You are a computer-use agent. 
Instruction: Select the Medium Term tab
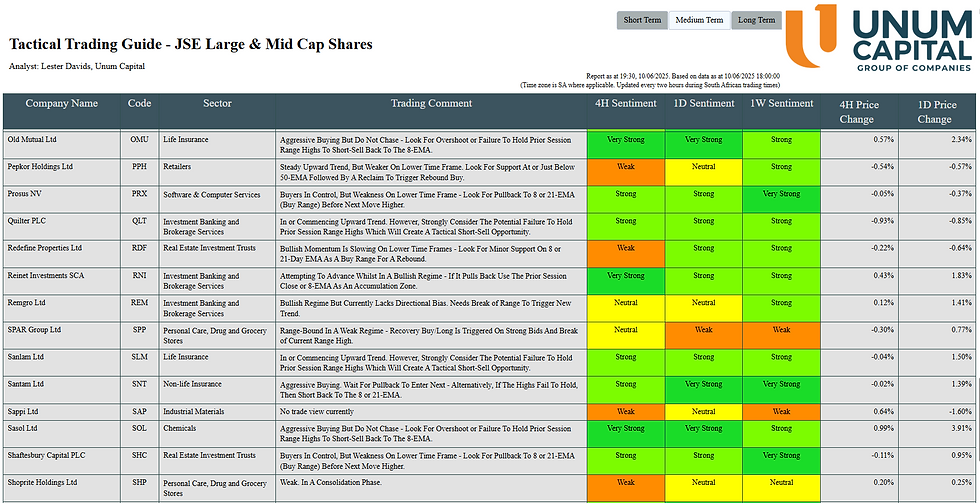[x=699, y=20]
